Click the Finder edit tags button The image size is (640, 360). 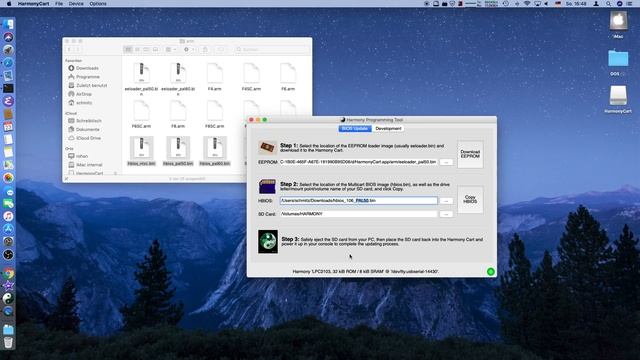click(220, 50)
